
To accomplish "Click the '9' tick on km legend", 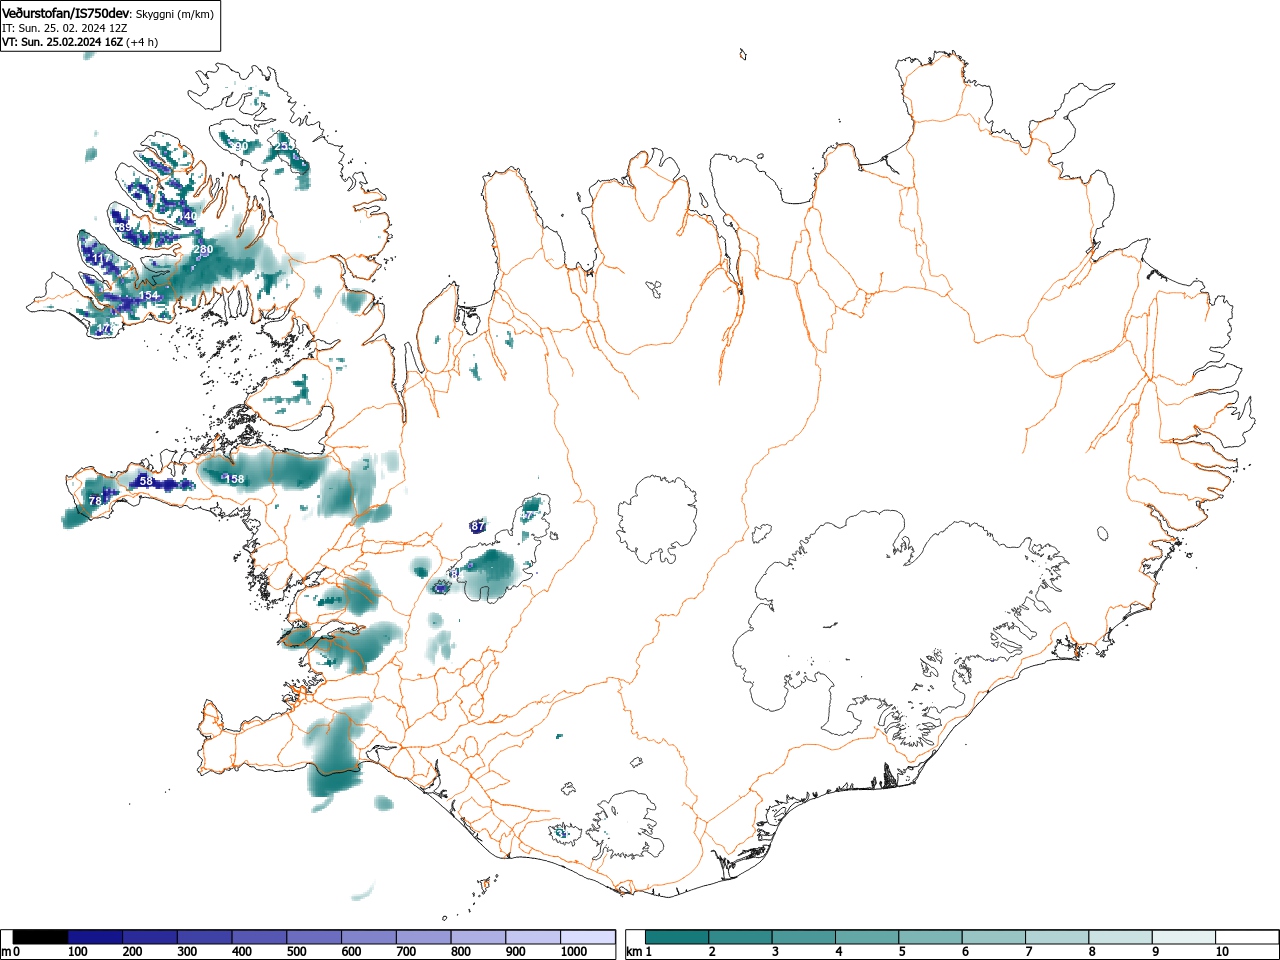I will [1157, 952].
